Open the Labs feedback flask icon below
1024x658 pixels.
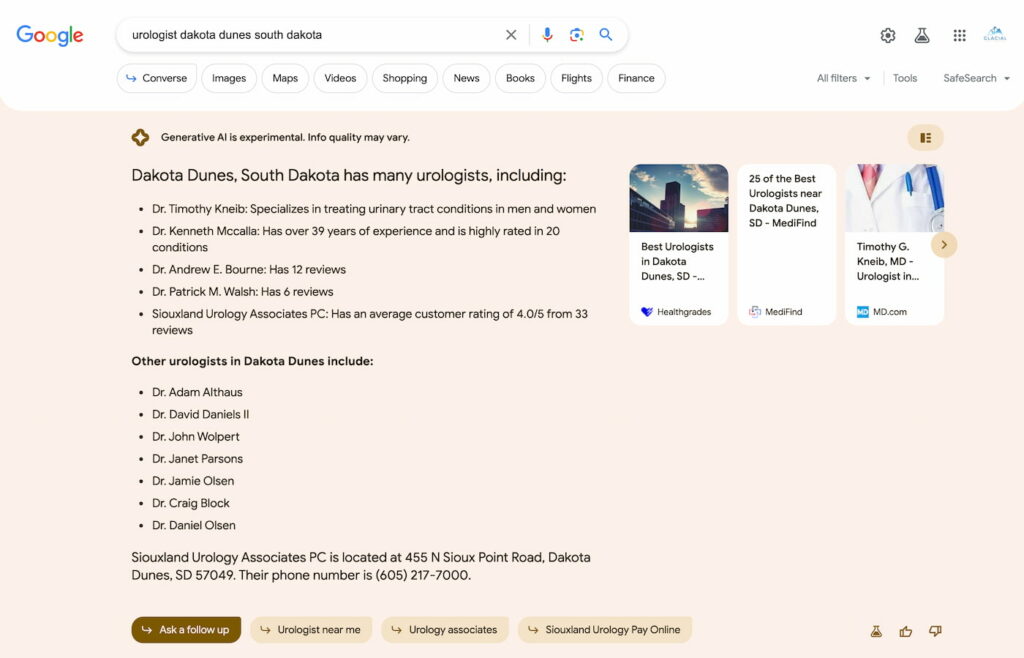click(x=876, y=631)
